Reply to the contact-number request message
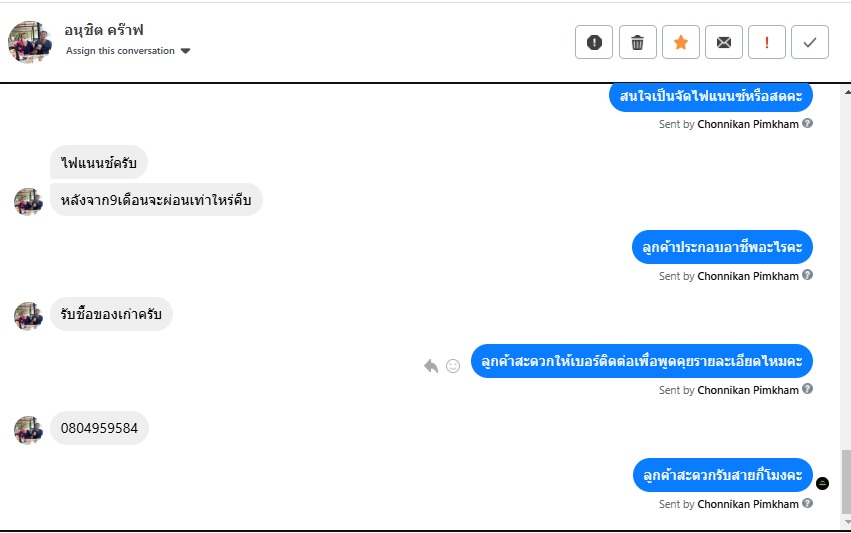Viewport: 851px width, 533px height. (431, 366)
